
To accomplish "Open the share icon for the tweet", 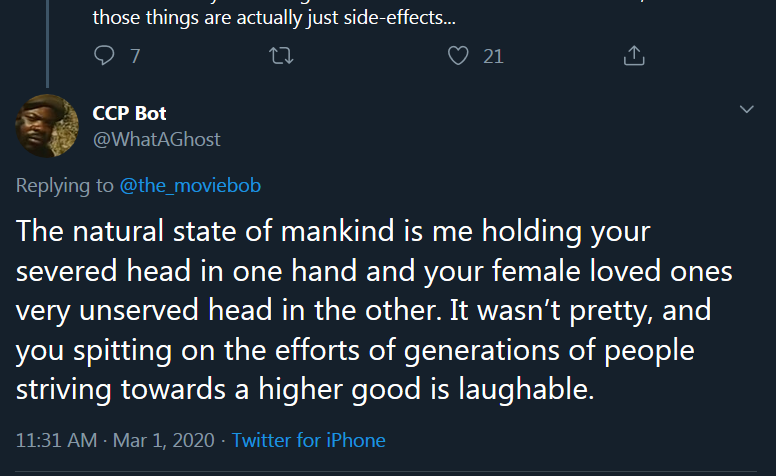I will point(634,55).
